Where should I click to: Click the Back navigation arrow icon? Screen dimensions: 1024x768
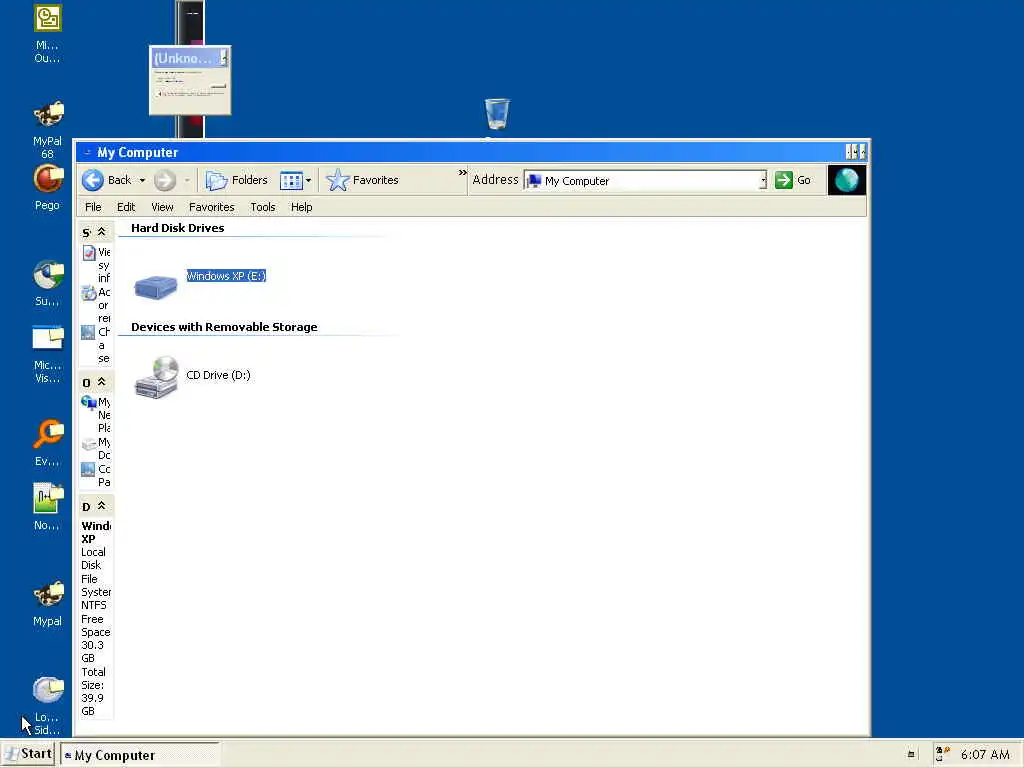[x=93, y=180]
